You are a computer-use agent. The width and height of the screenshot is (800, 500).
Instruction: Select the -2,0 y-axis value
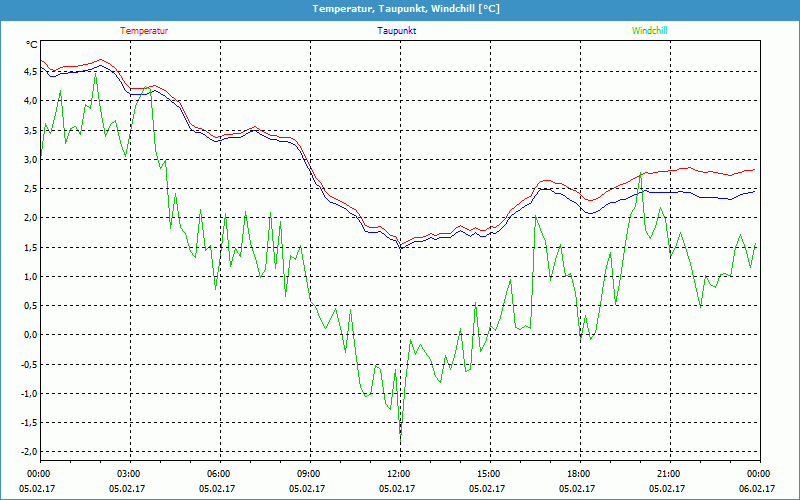29,452
